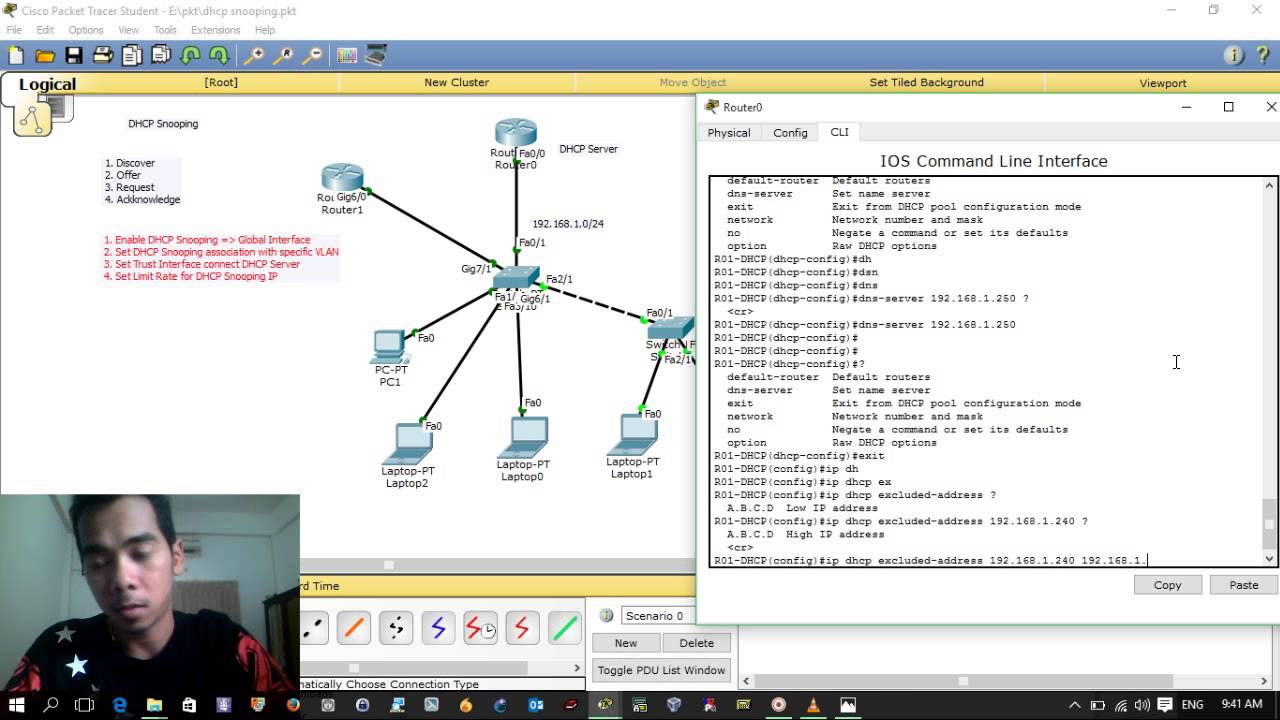Image resolution: width=1280 pixels, height=720 pixels.
Task: Open the Help menu
Action: tap(265, 30)
